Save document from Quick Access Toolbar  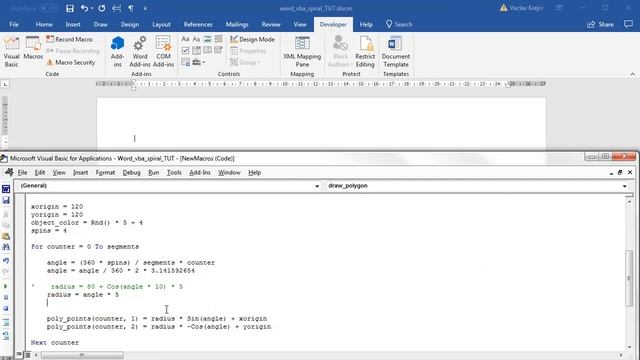click(70, 8)
